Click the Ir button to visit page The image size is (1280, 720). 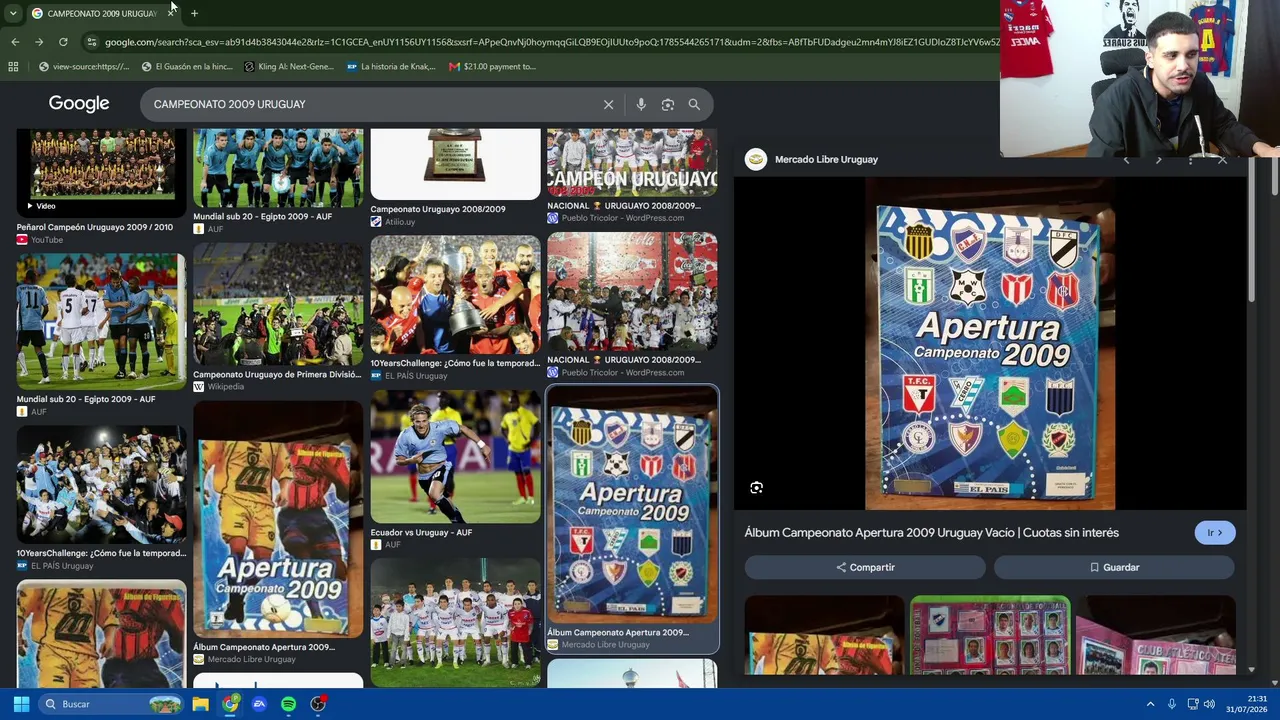pos(1215,533)
